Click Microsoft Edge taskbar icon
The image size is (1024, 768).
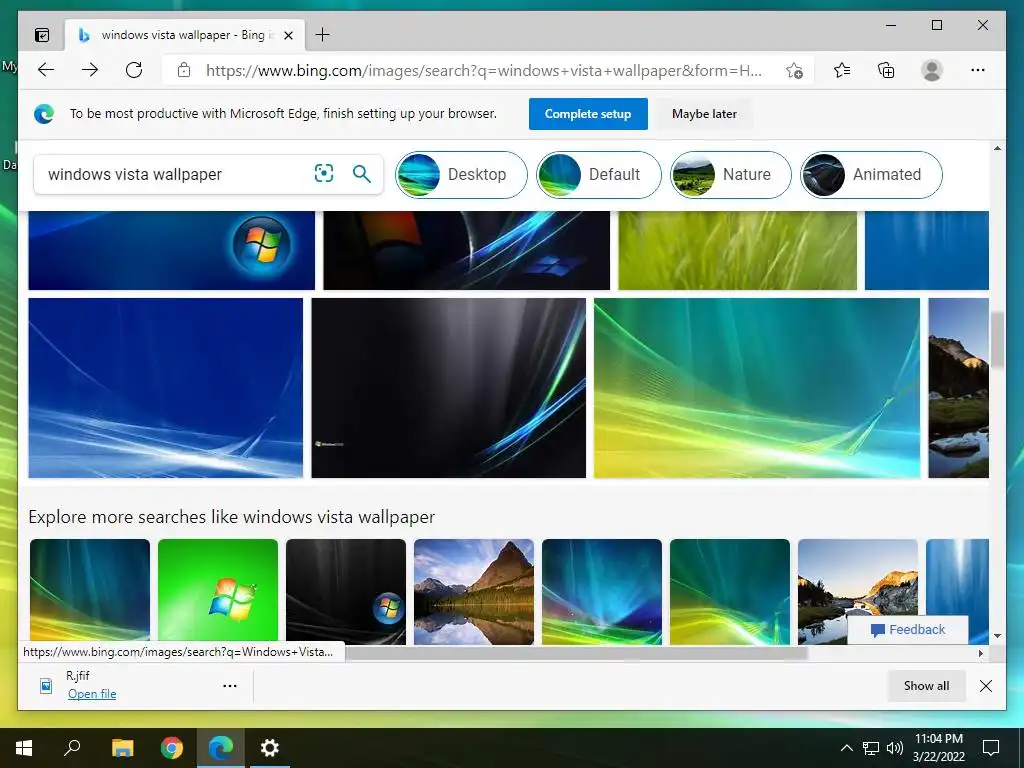click(221, 748)
